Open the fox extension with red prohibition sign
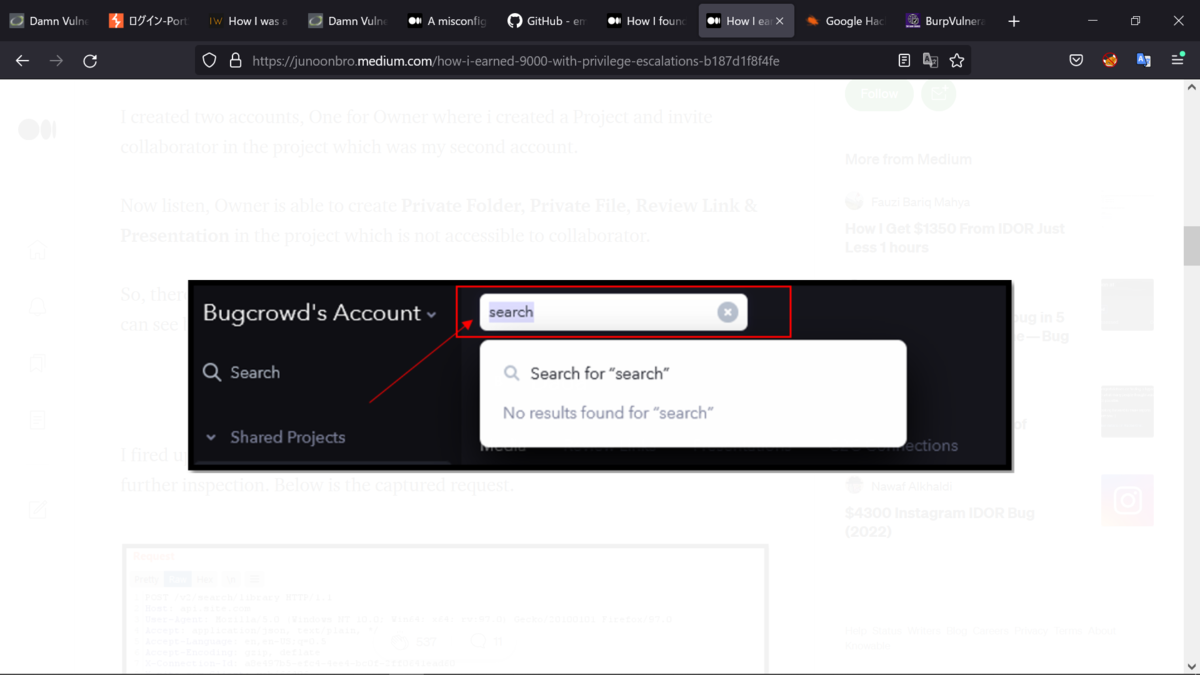The image size is (1200, 675). (x=1110, y=61)
